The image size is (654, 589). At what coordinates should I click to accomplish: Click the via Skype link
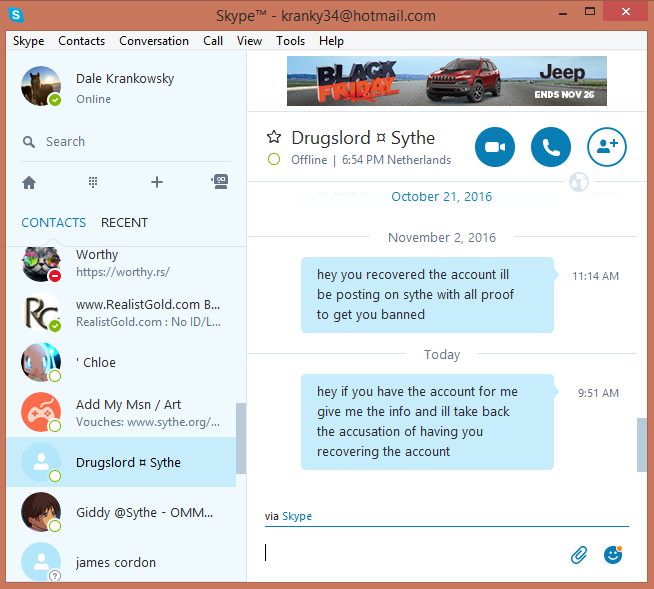(297, 516)
